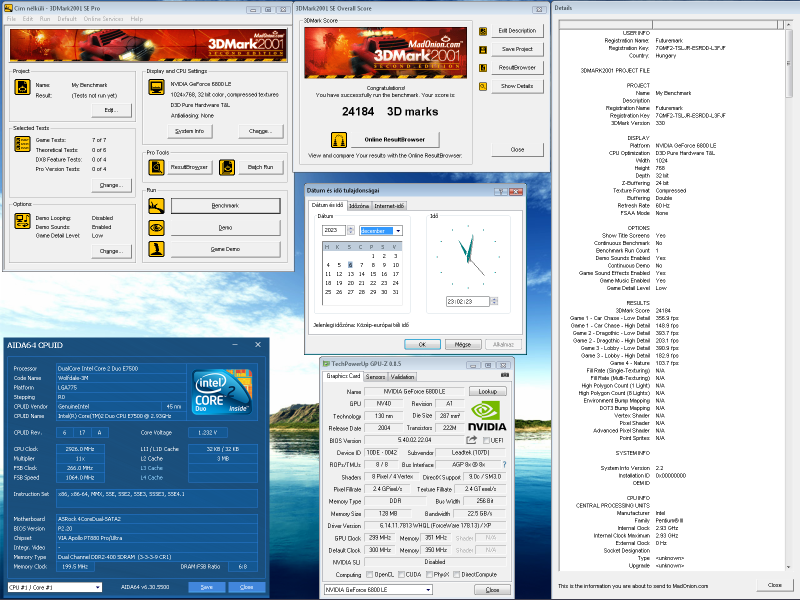Open the Run menu in 3DMark2001

pos(45,19)
